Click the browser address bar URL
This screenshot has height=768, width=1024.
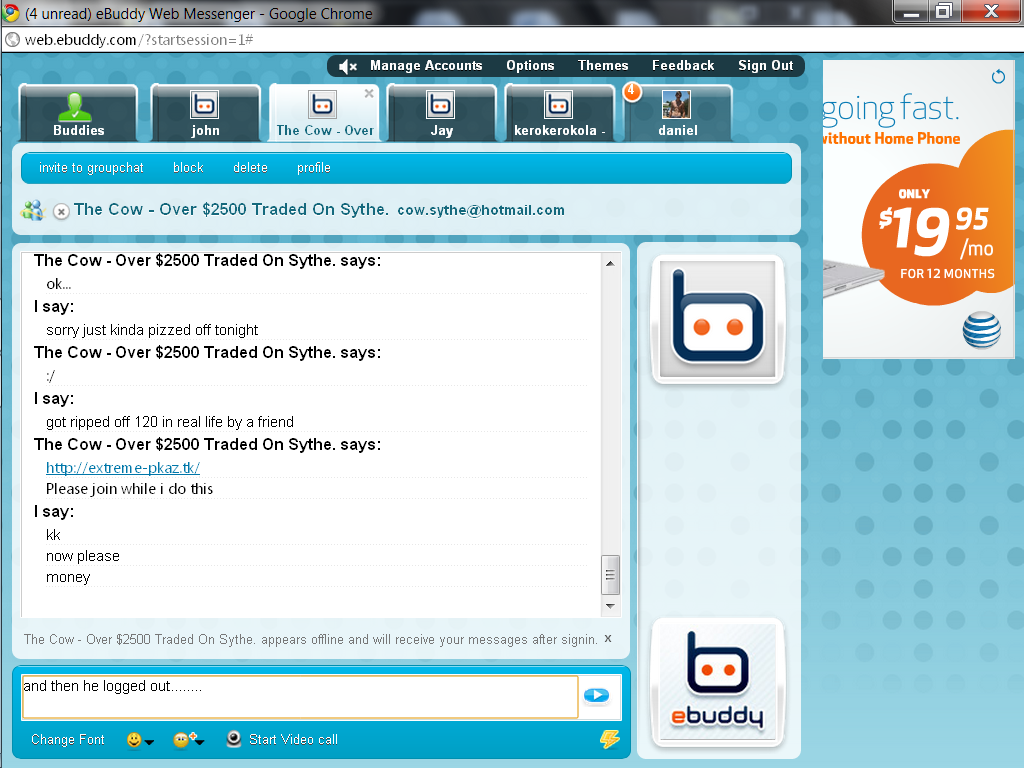pyautogui.click(x=138, y=40)
